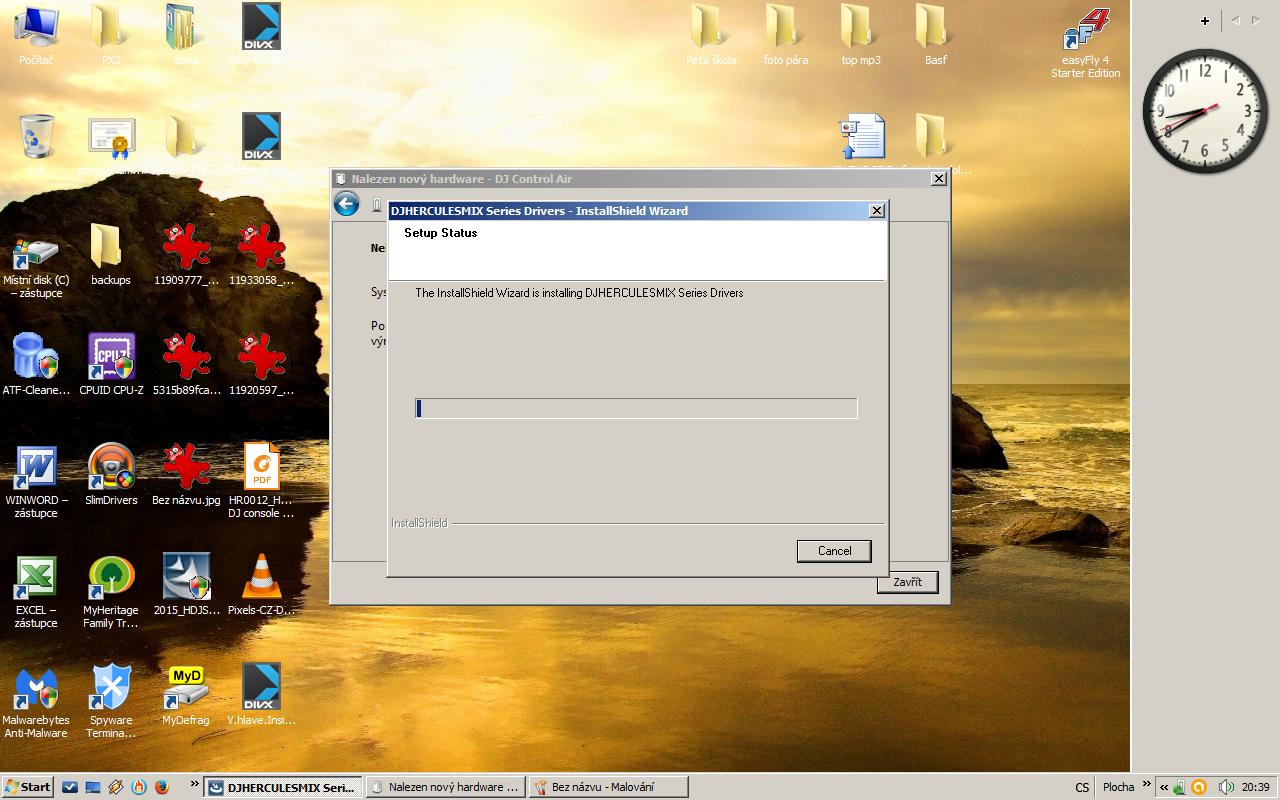Click Cancel in InstallShield Wizard
This screenshot has width=1280, height=800.
(834, 551)
